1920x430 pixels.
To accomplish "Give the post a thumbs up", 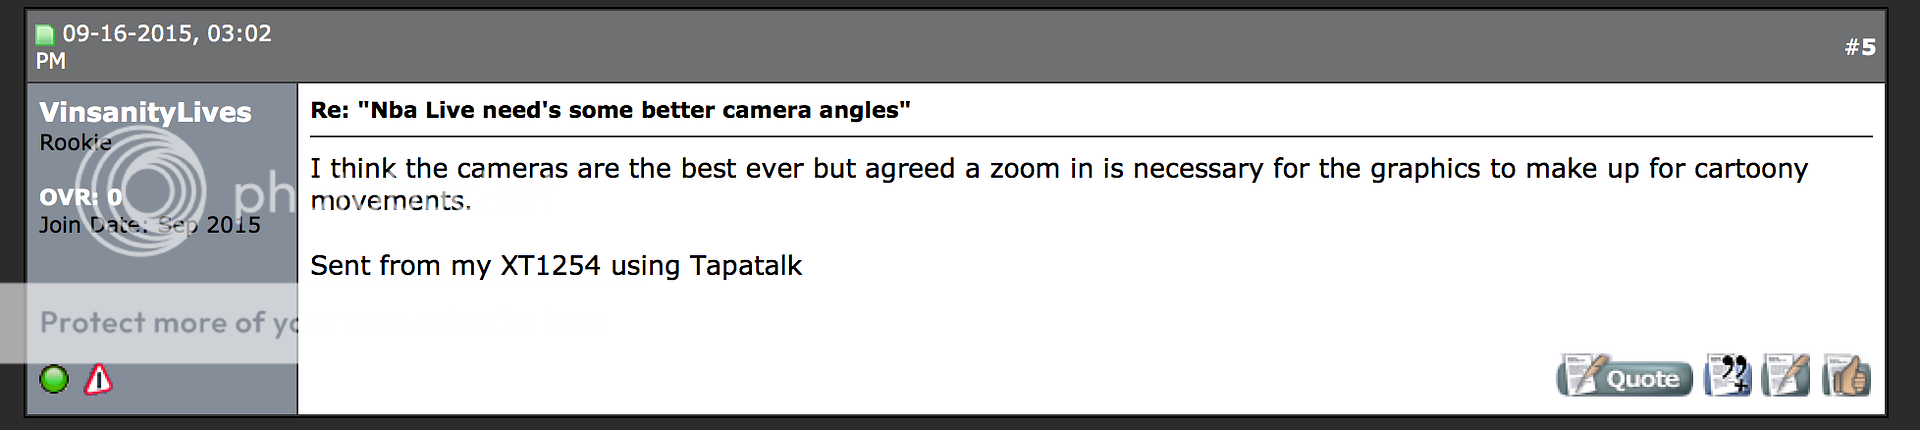I will tap(1846, 376).
